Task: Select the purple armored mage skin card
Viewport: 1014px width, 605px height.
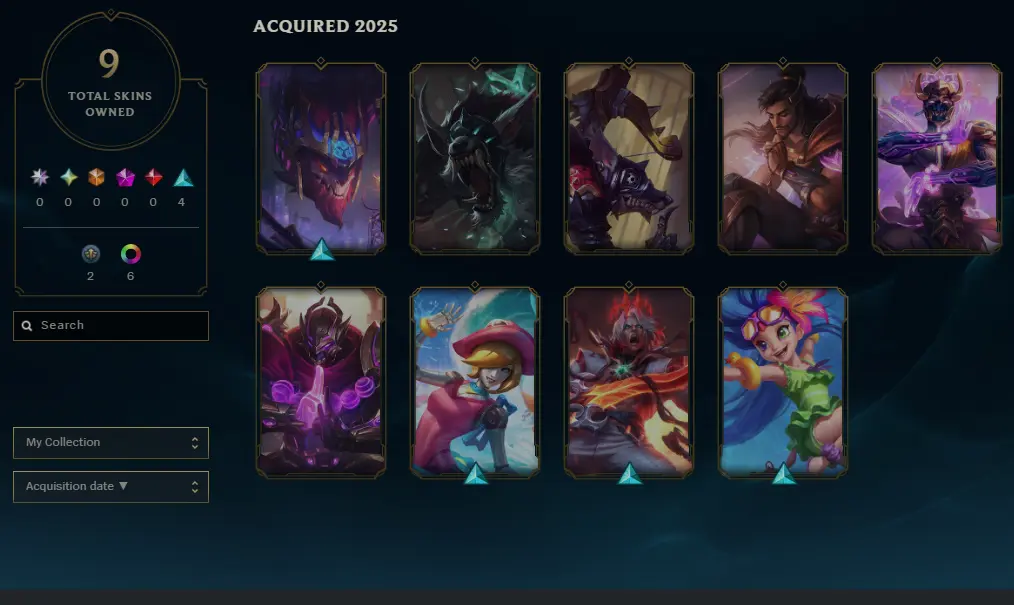Action: [321, 382]
